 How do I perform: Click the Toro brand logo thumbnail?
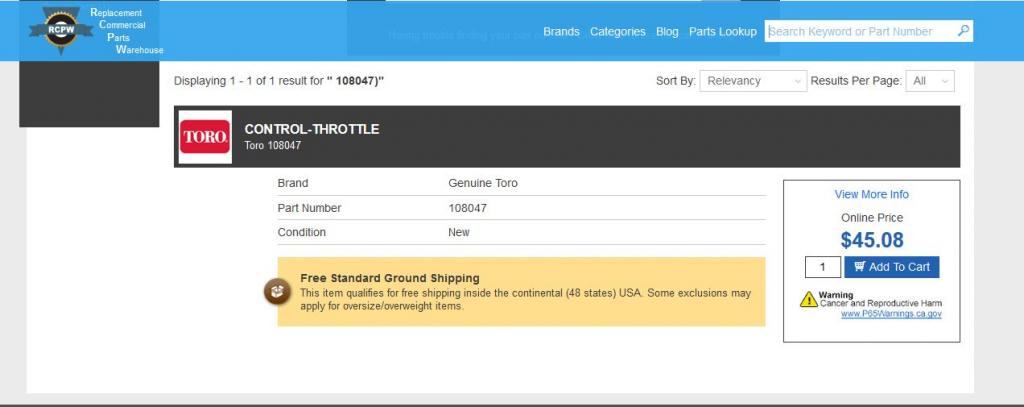205,137
